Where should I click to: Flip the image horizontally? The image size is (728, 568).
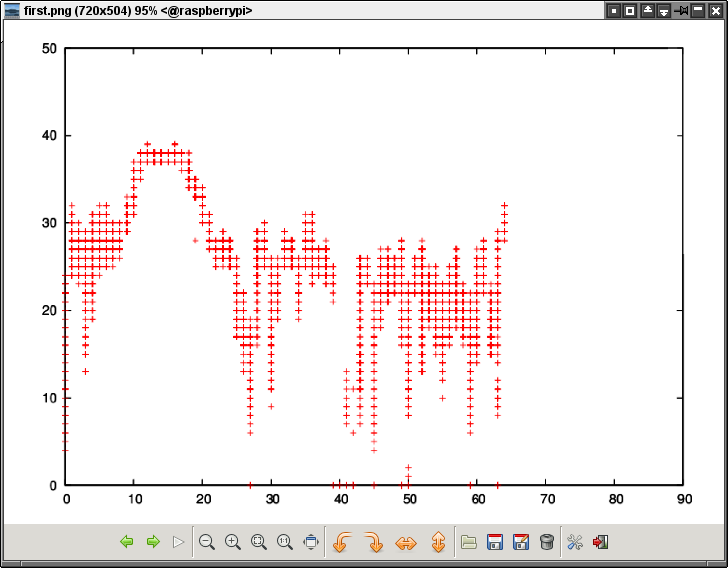pos(405,542)
